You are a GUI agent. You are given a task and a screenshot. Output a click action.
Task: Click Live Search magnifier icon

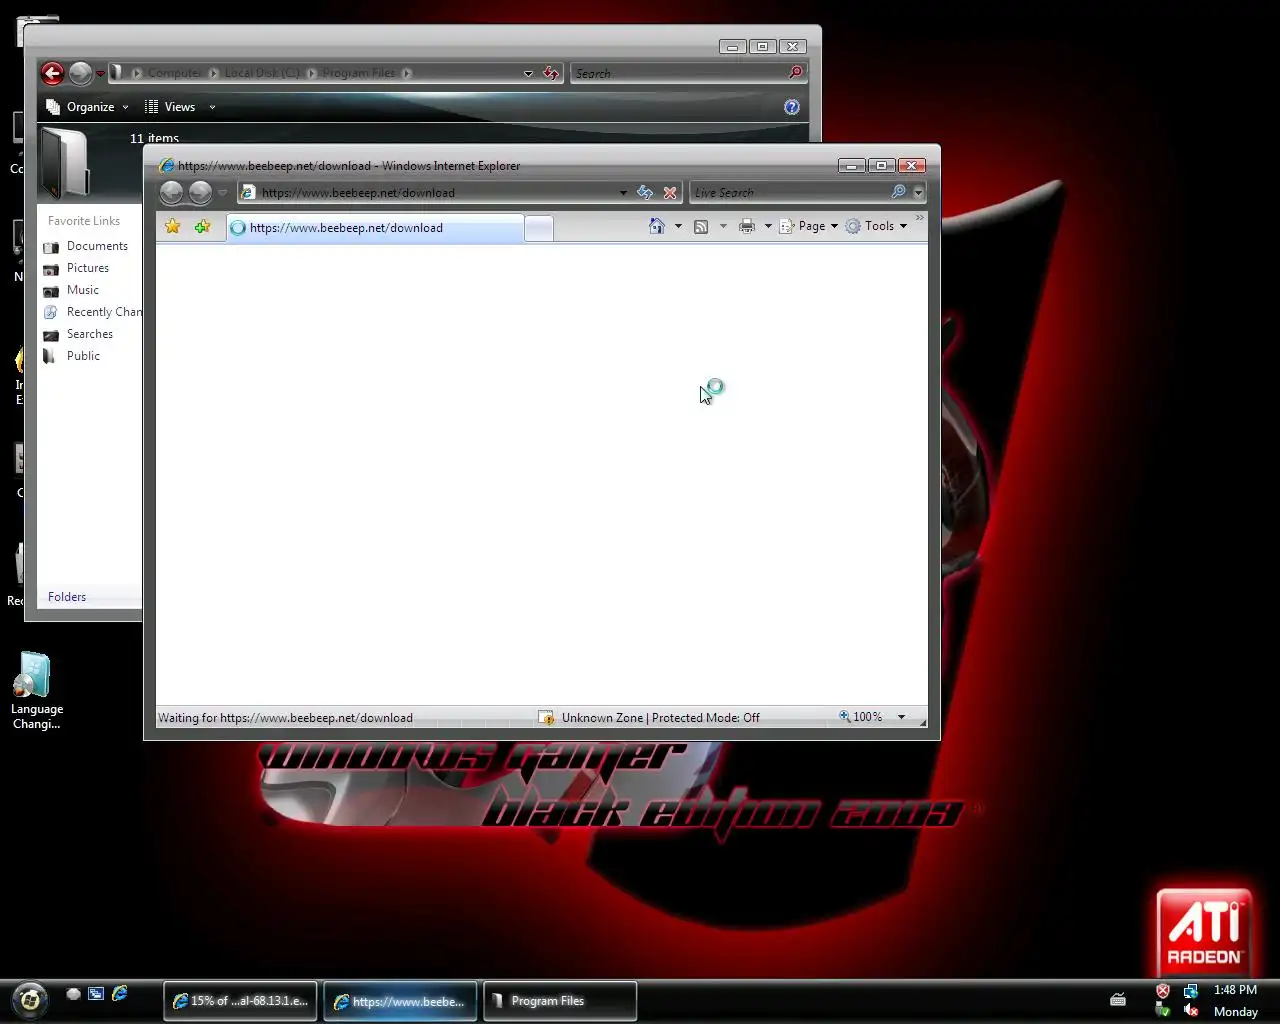tap(898, 192)
